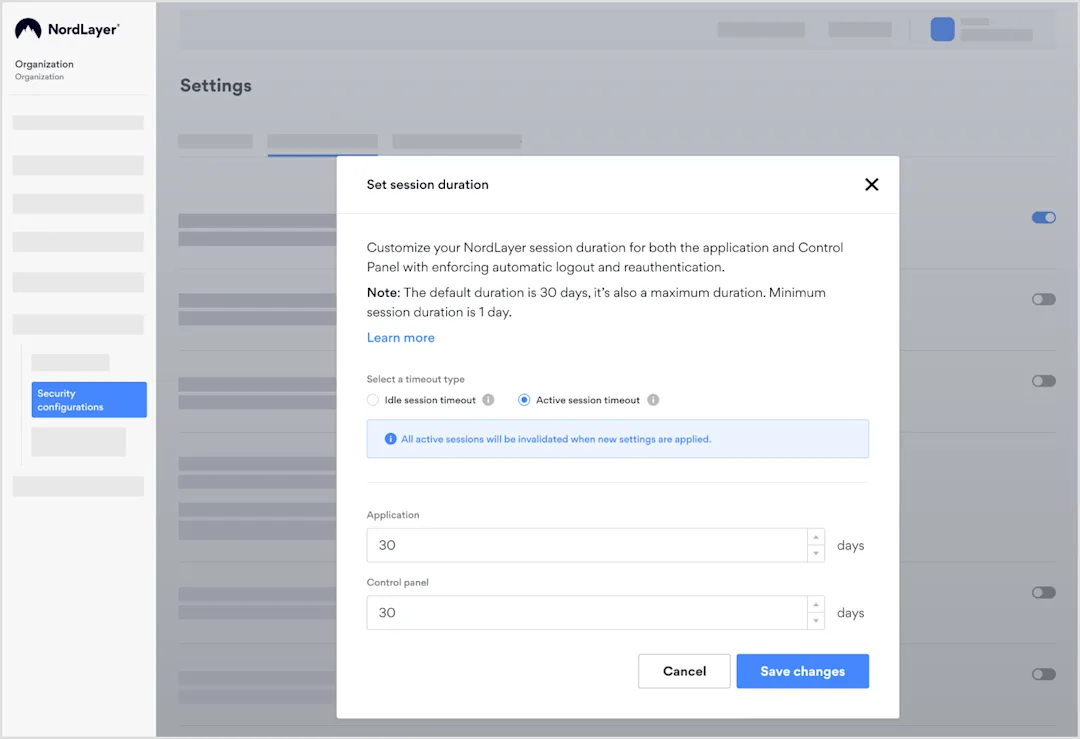Open the Learn more link
The height and width of the screenshot is (739, 1080).
pyautogui.click(x=400, y=338)
